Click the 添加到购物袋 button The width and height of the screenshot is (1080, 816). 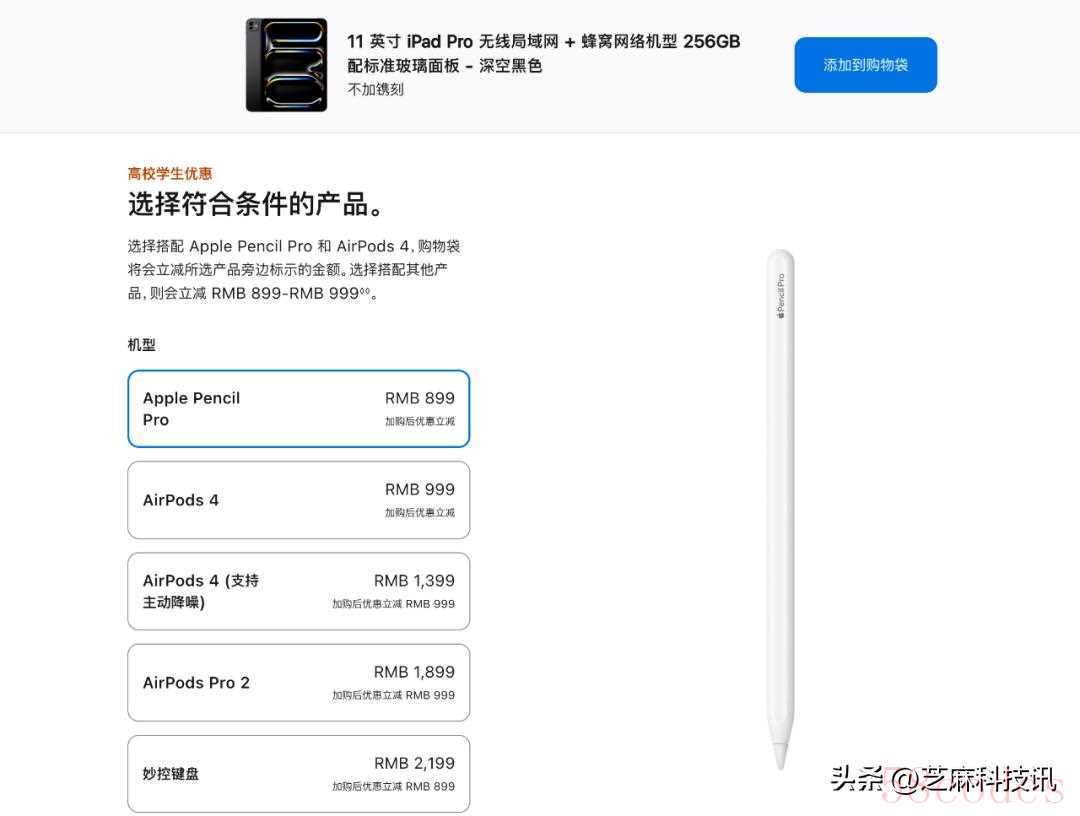click(x=865, y=65)
